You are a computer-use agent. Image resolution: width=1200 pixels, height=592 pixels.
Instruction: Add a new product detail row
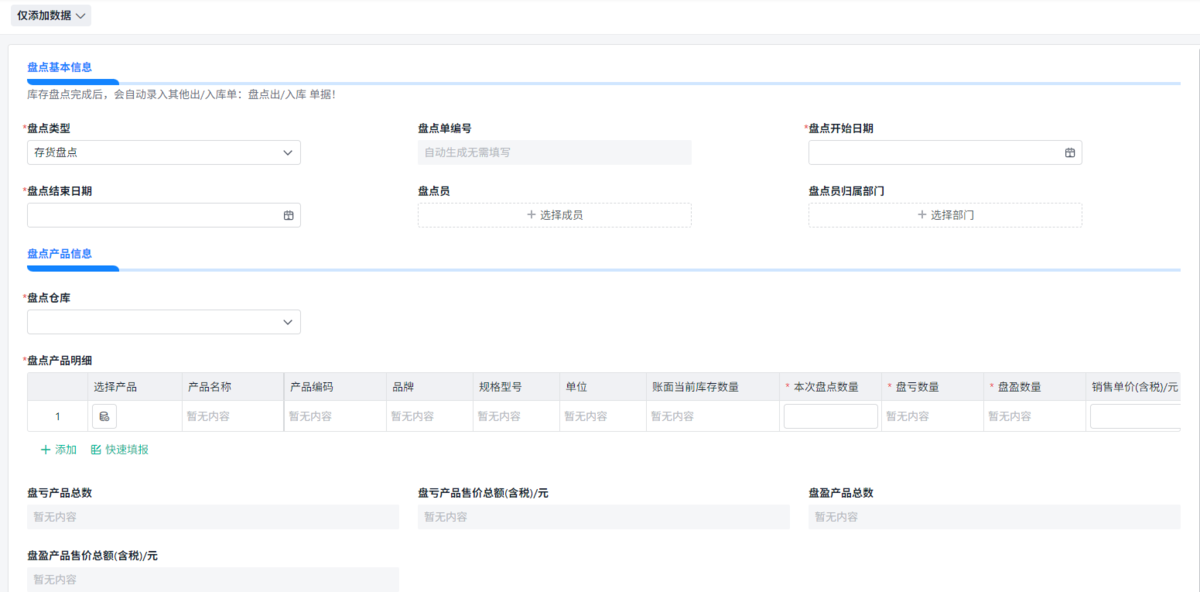59,450
